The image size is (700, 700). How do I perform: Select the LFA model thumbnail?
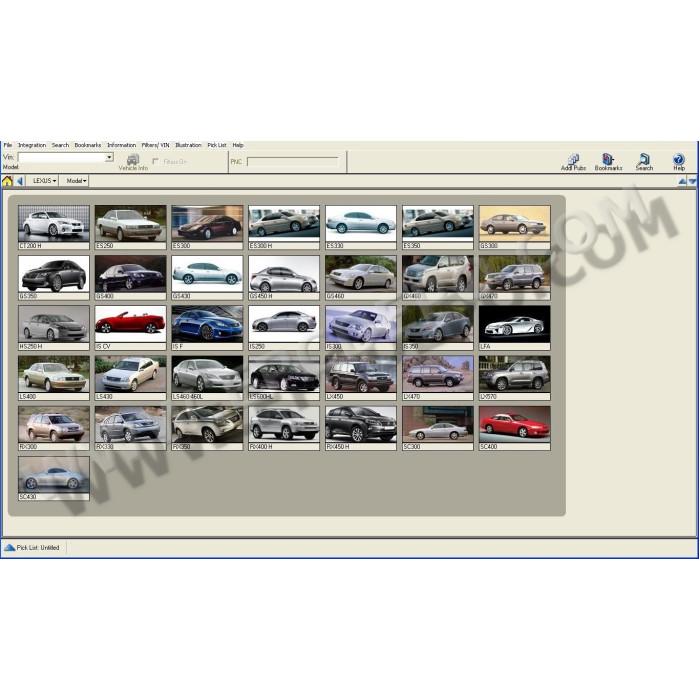pos(514,328)
